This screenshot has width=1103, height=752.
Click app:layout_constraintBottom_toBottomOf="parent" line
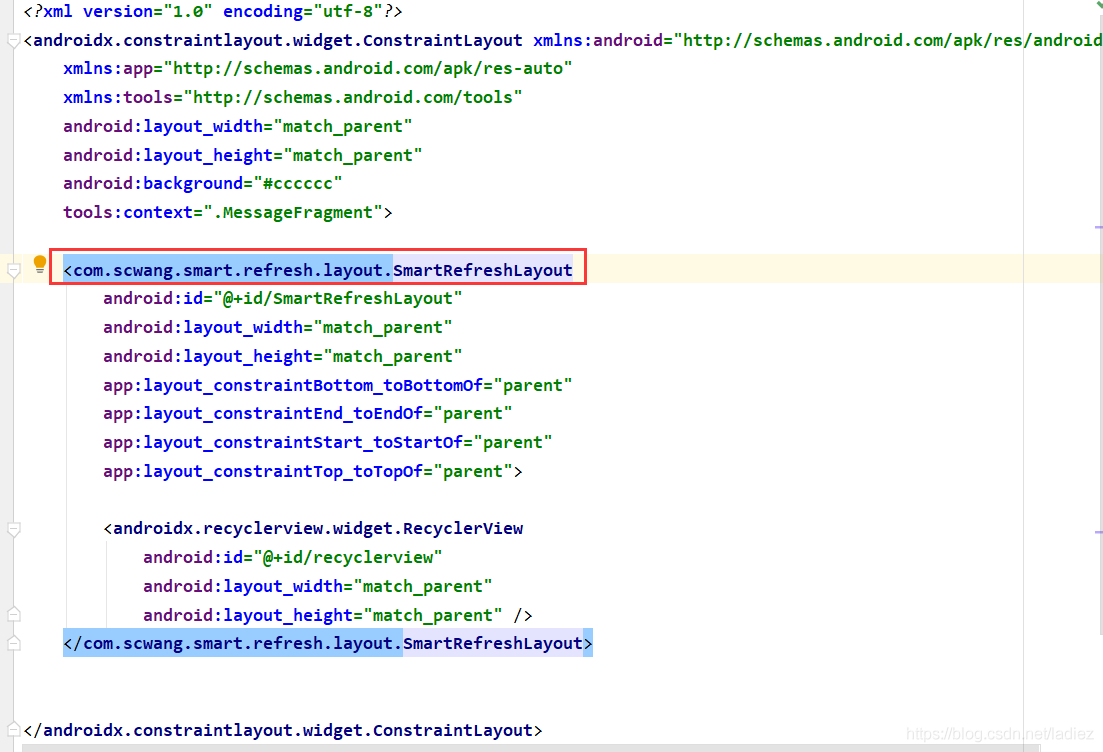tap(338, 385)
